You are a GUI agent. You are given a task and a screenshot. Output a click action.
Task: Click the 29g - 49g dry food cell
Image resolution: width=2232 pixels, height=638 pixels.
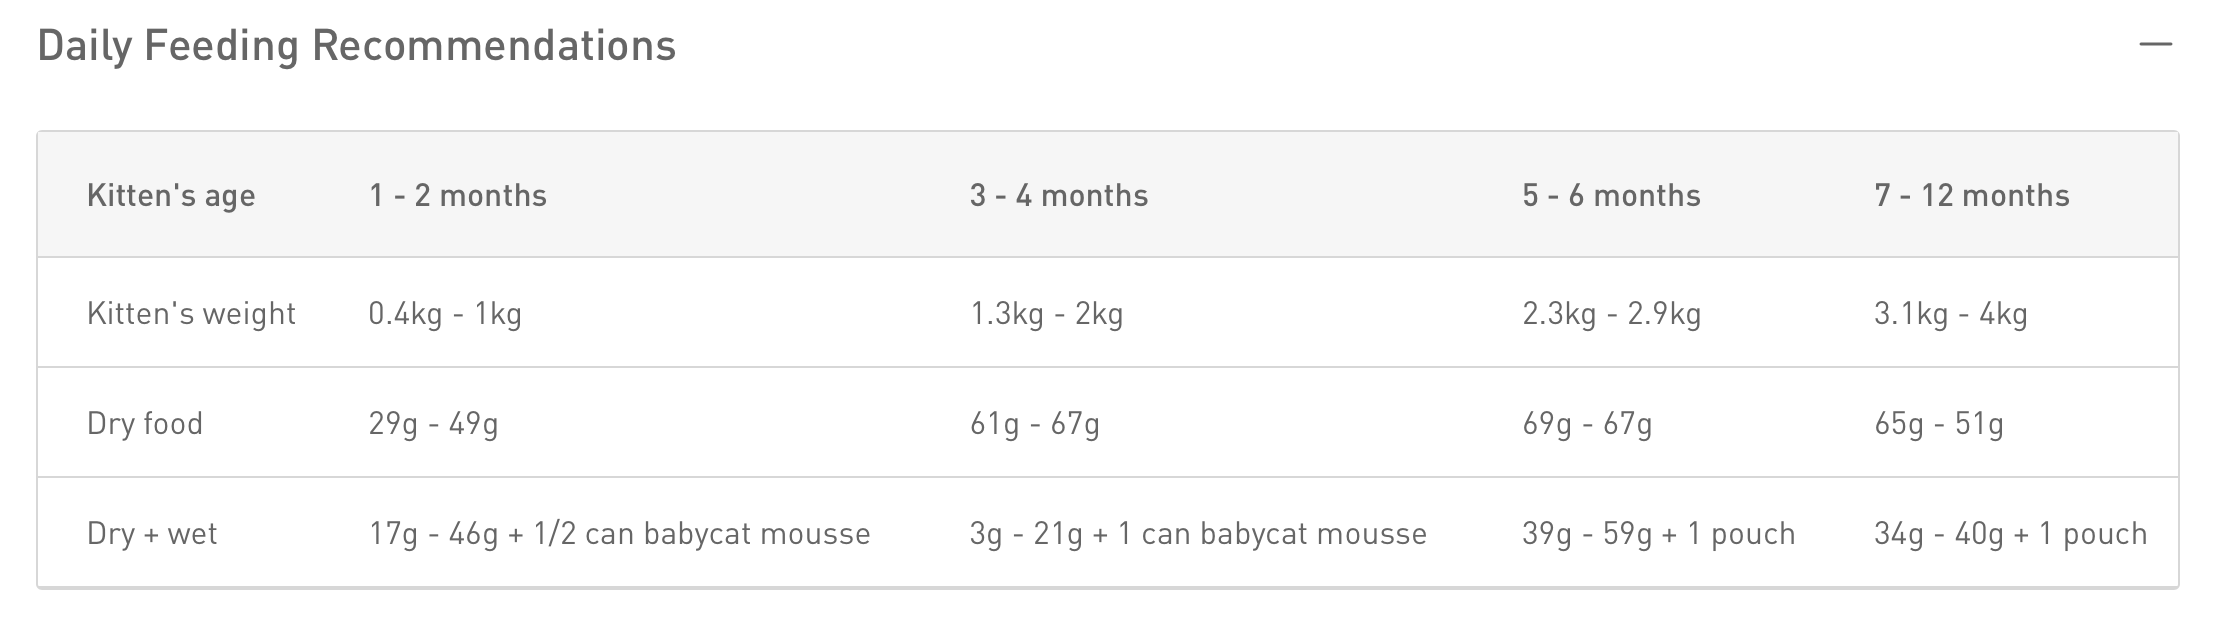(433, 424)
